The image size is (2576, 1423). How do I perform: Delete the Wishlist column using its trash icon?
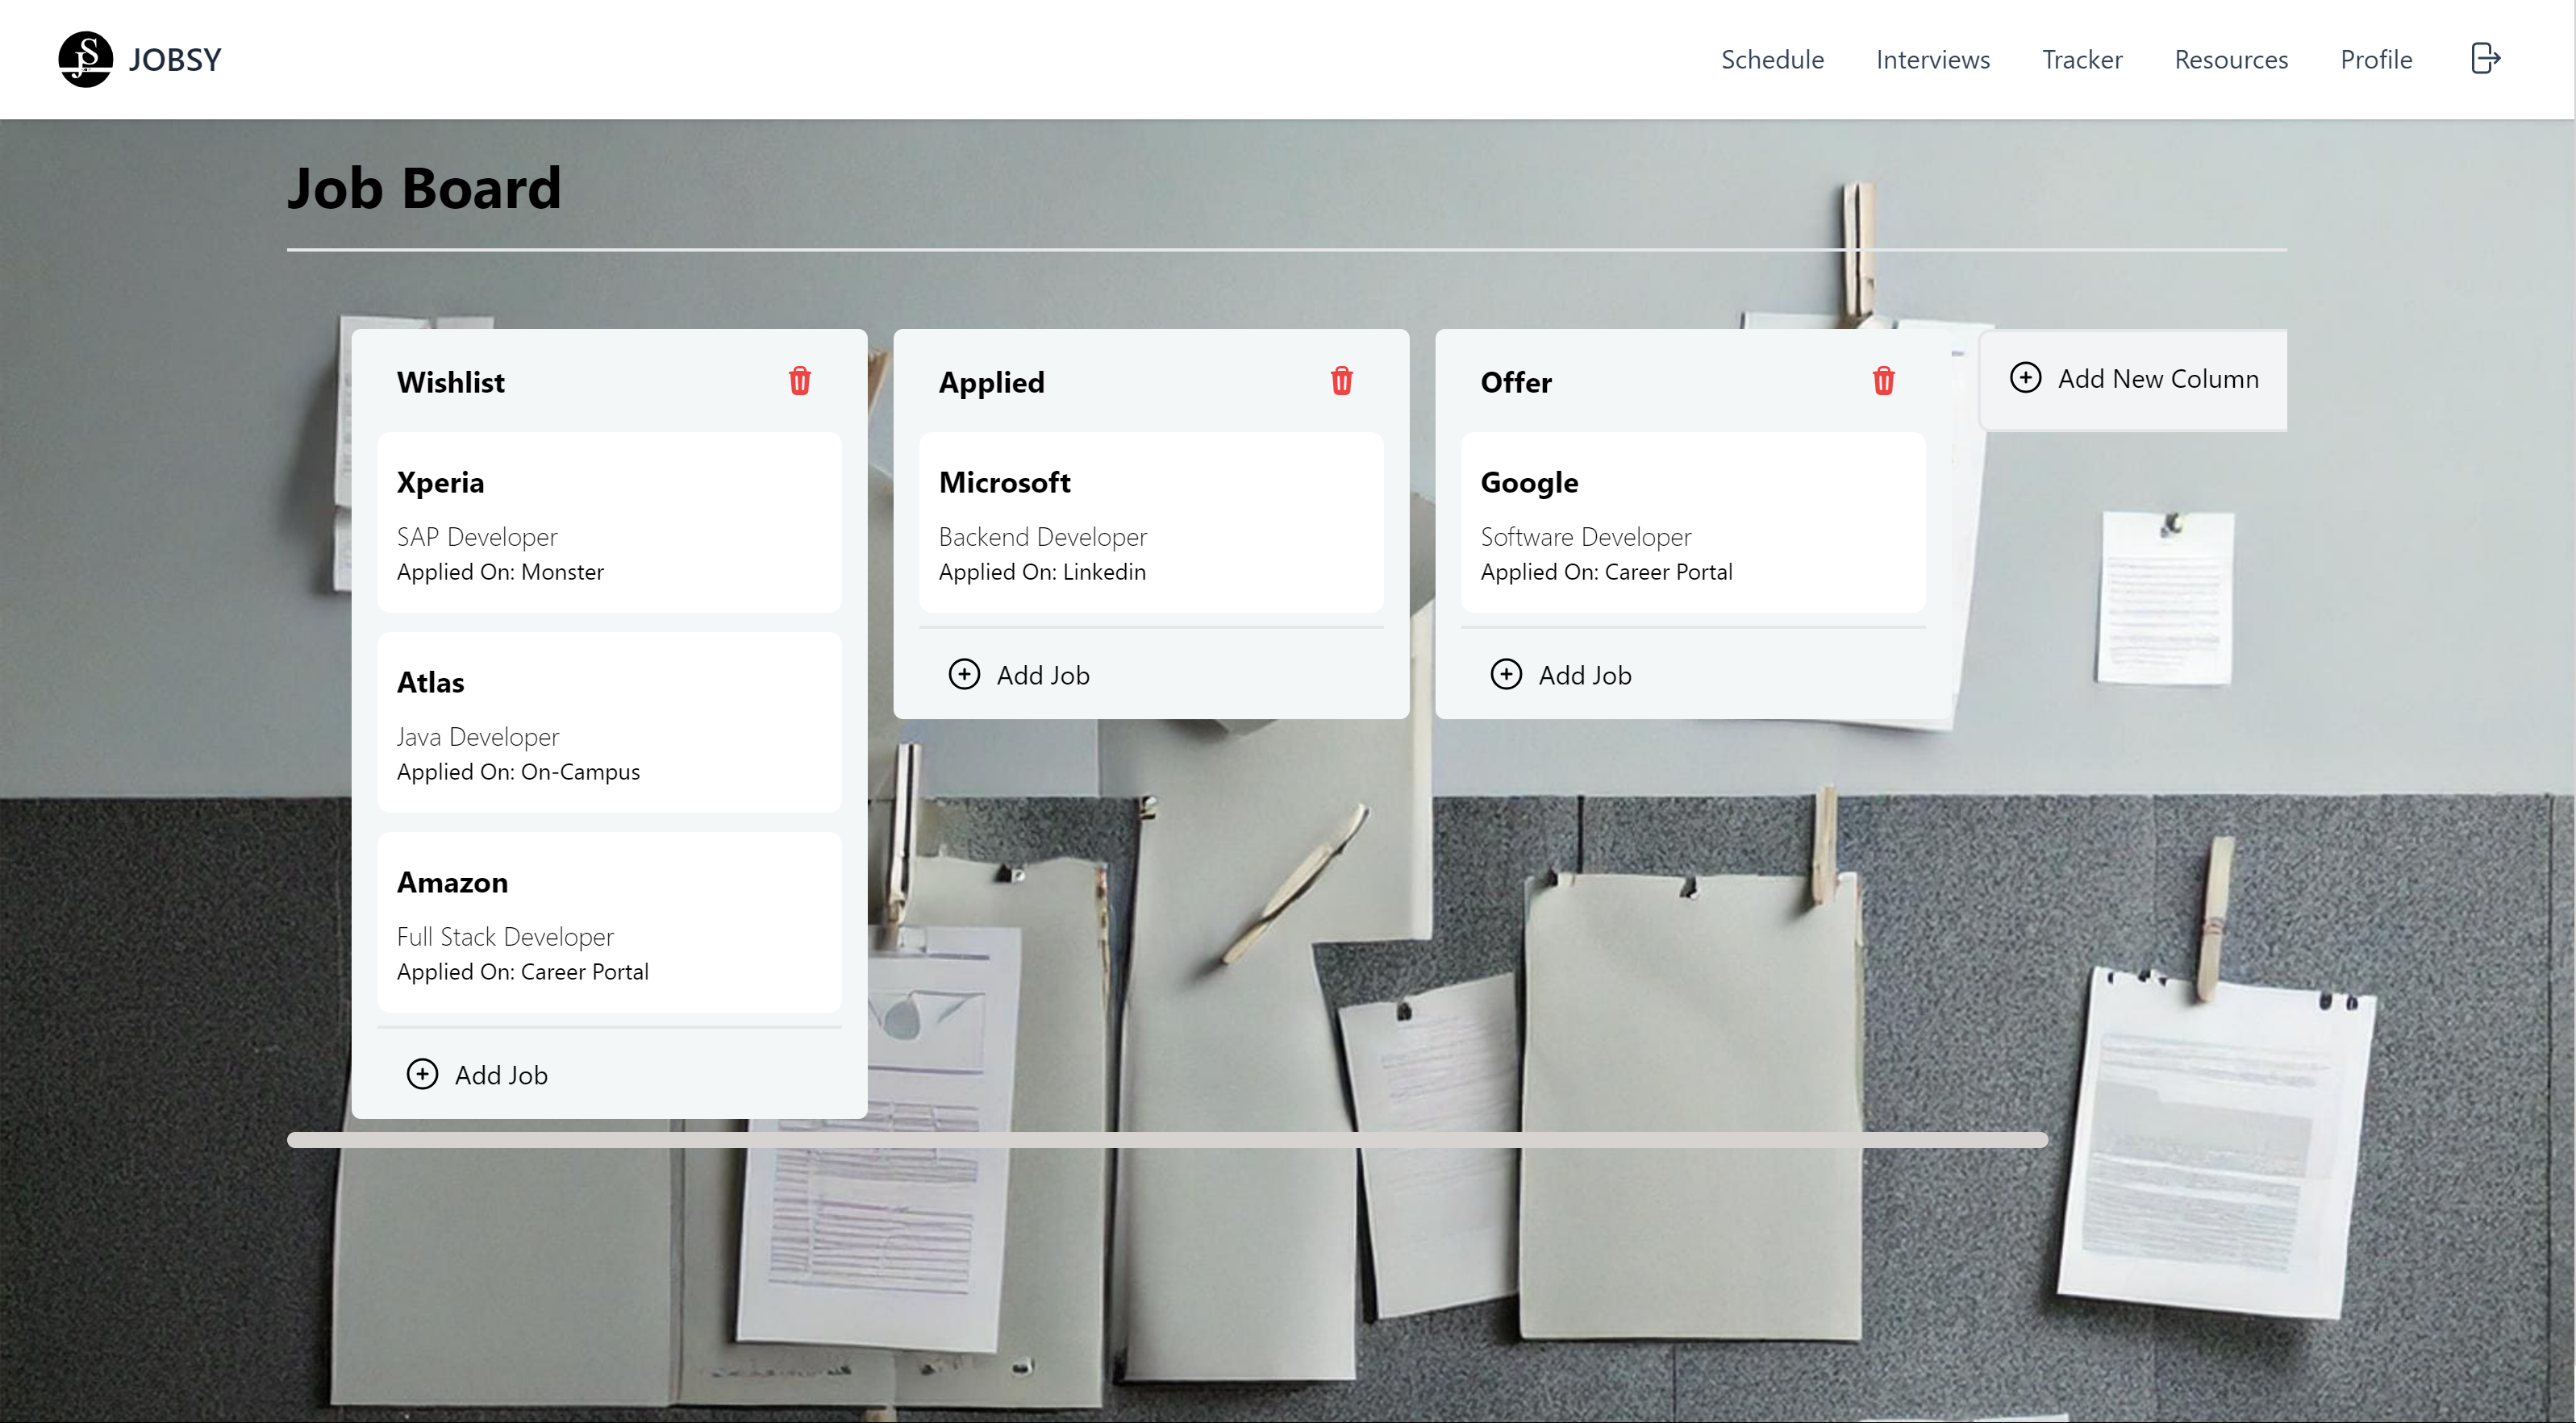click(799, 381)
